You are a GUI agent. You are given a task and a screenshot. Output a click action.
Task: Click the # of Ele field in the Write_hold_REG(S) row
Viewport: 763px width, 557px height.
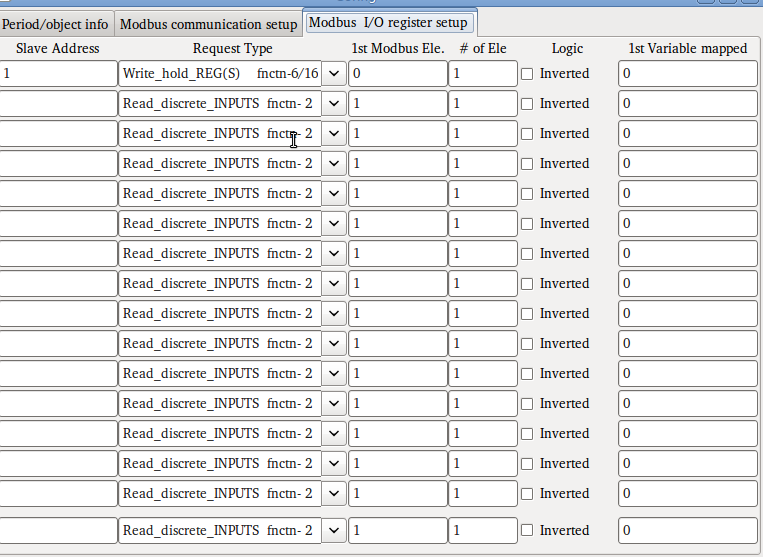[483, 73]
